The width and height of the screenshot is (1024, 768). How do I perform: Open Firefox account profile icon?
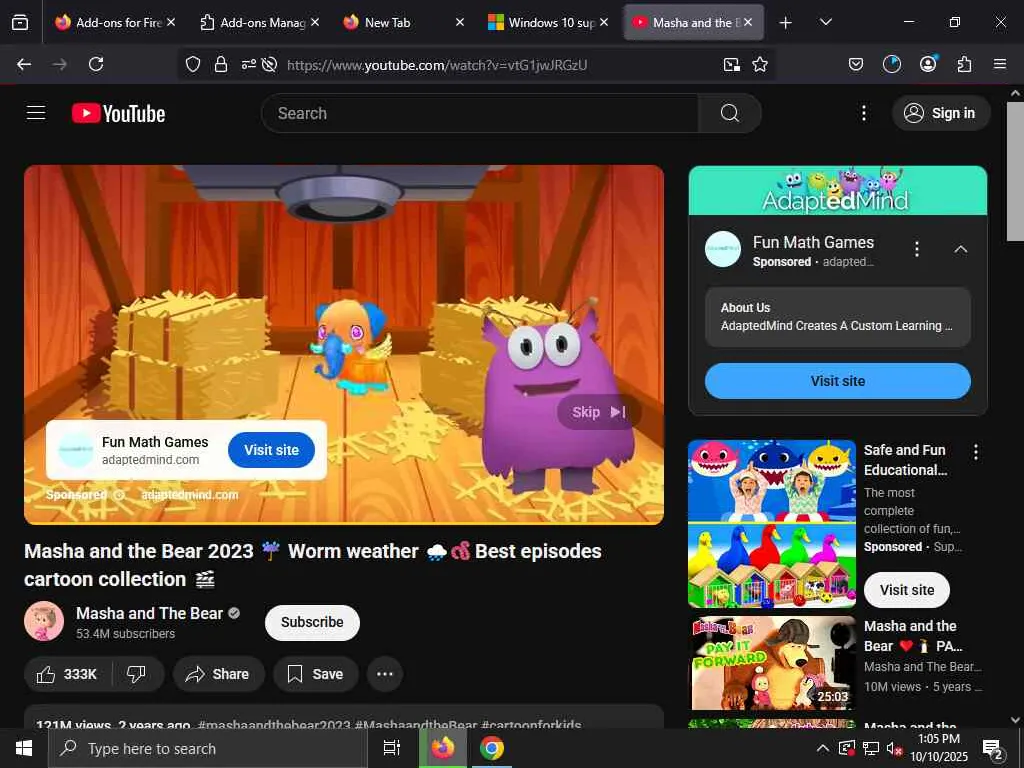928,63
